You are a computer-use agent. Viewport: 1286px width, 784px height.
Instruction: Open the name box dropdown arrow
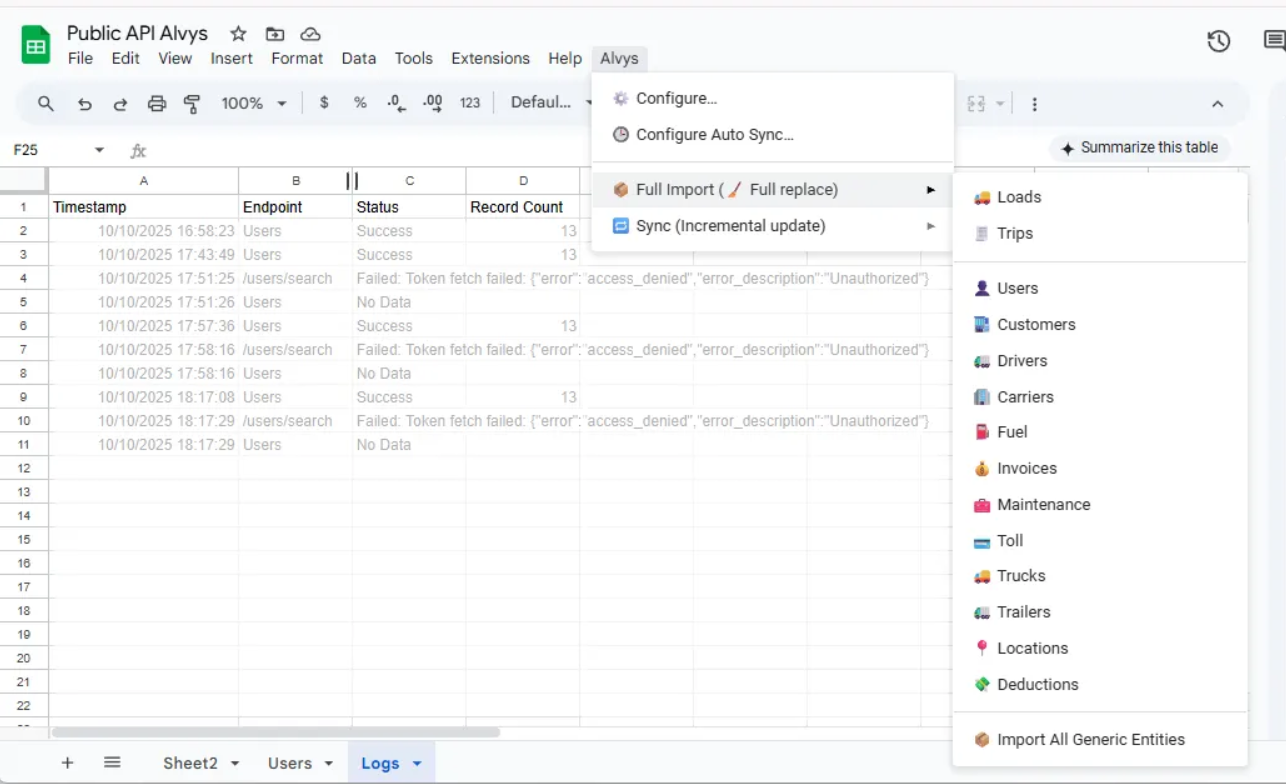point(99,150)
